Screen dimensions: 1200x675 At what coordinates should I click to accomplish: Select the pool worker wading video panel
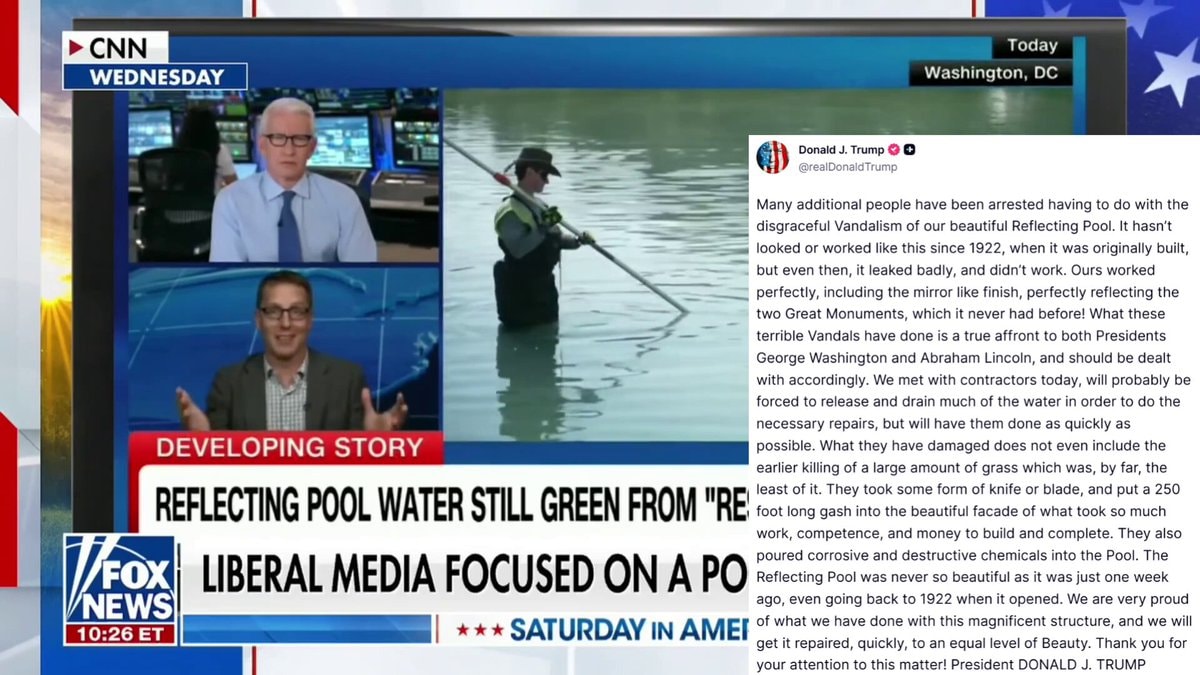click(x=596, y=265)
